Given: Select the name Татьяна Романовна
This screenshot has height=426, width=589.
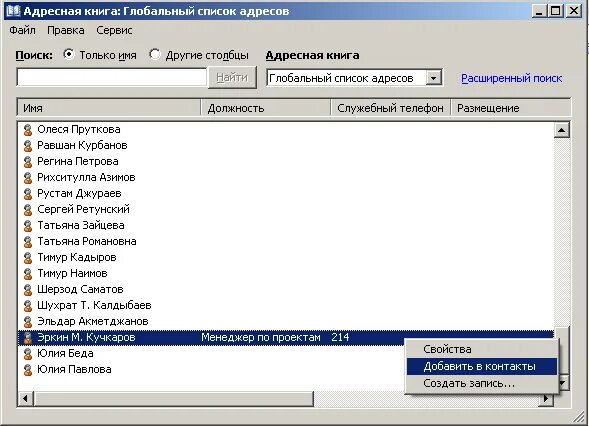Looking at the screenshot, I should pos(87,242).
